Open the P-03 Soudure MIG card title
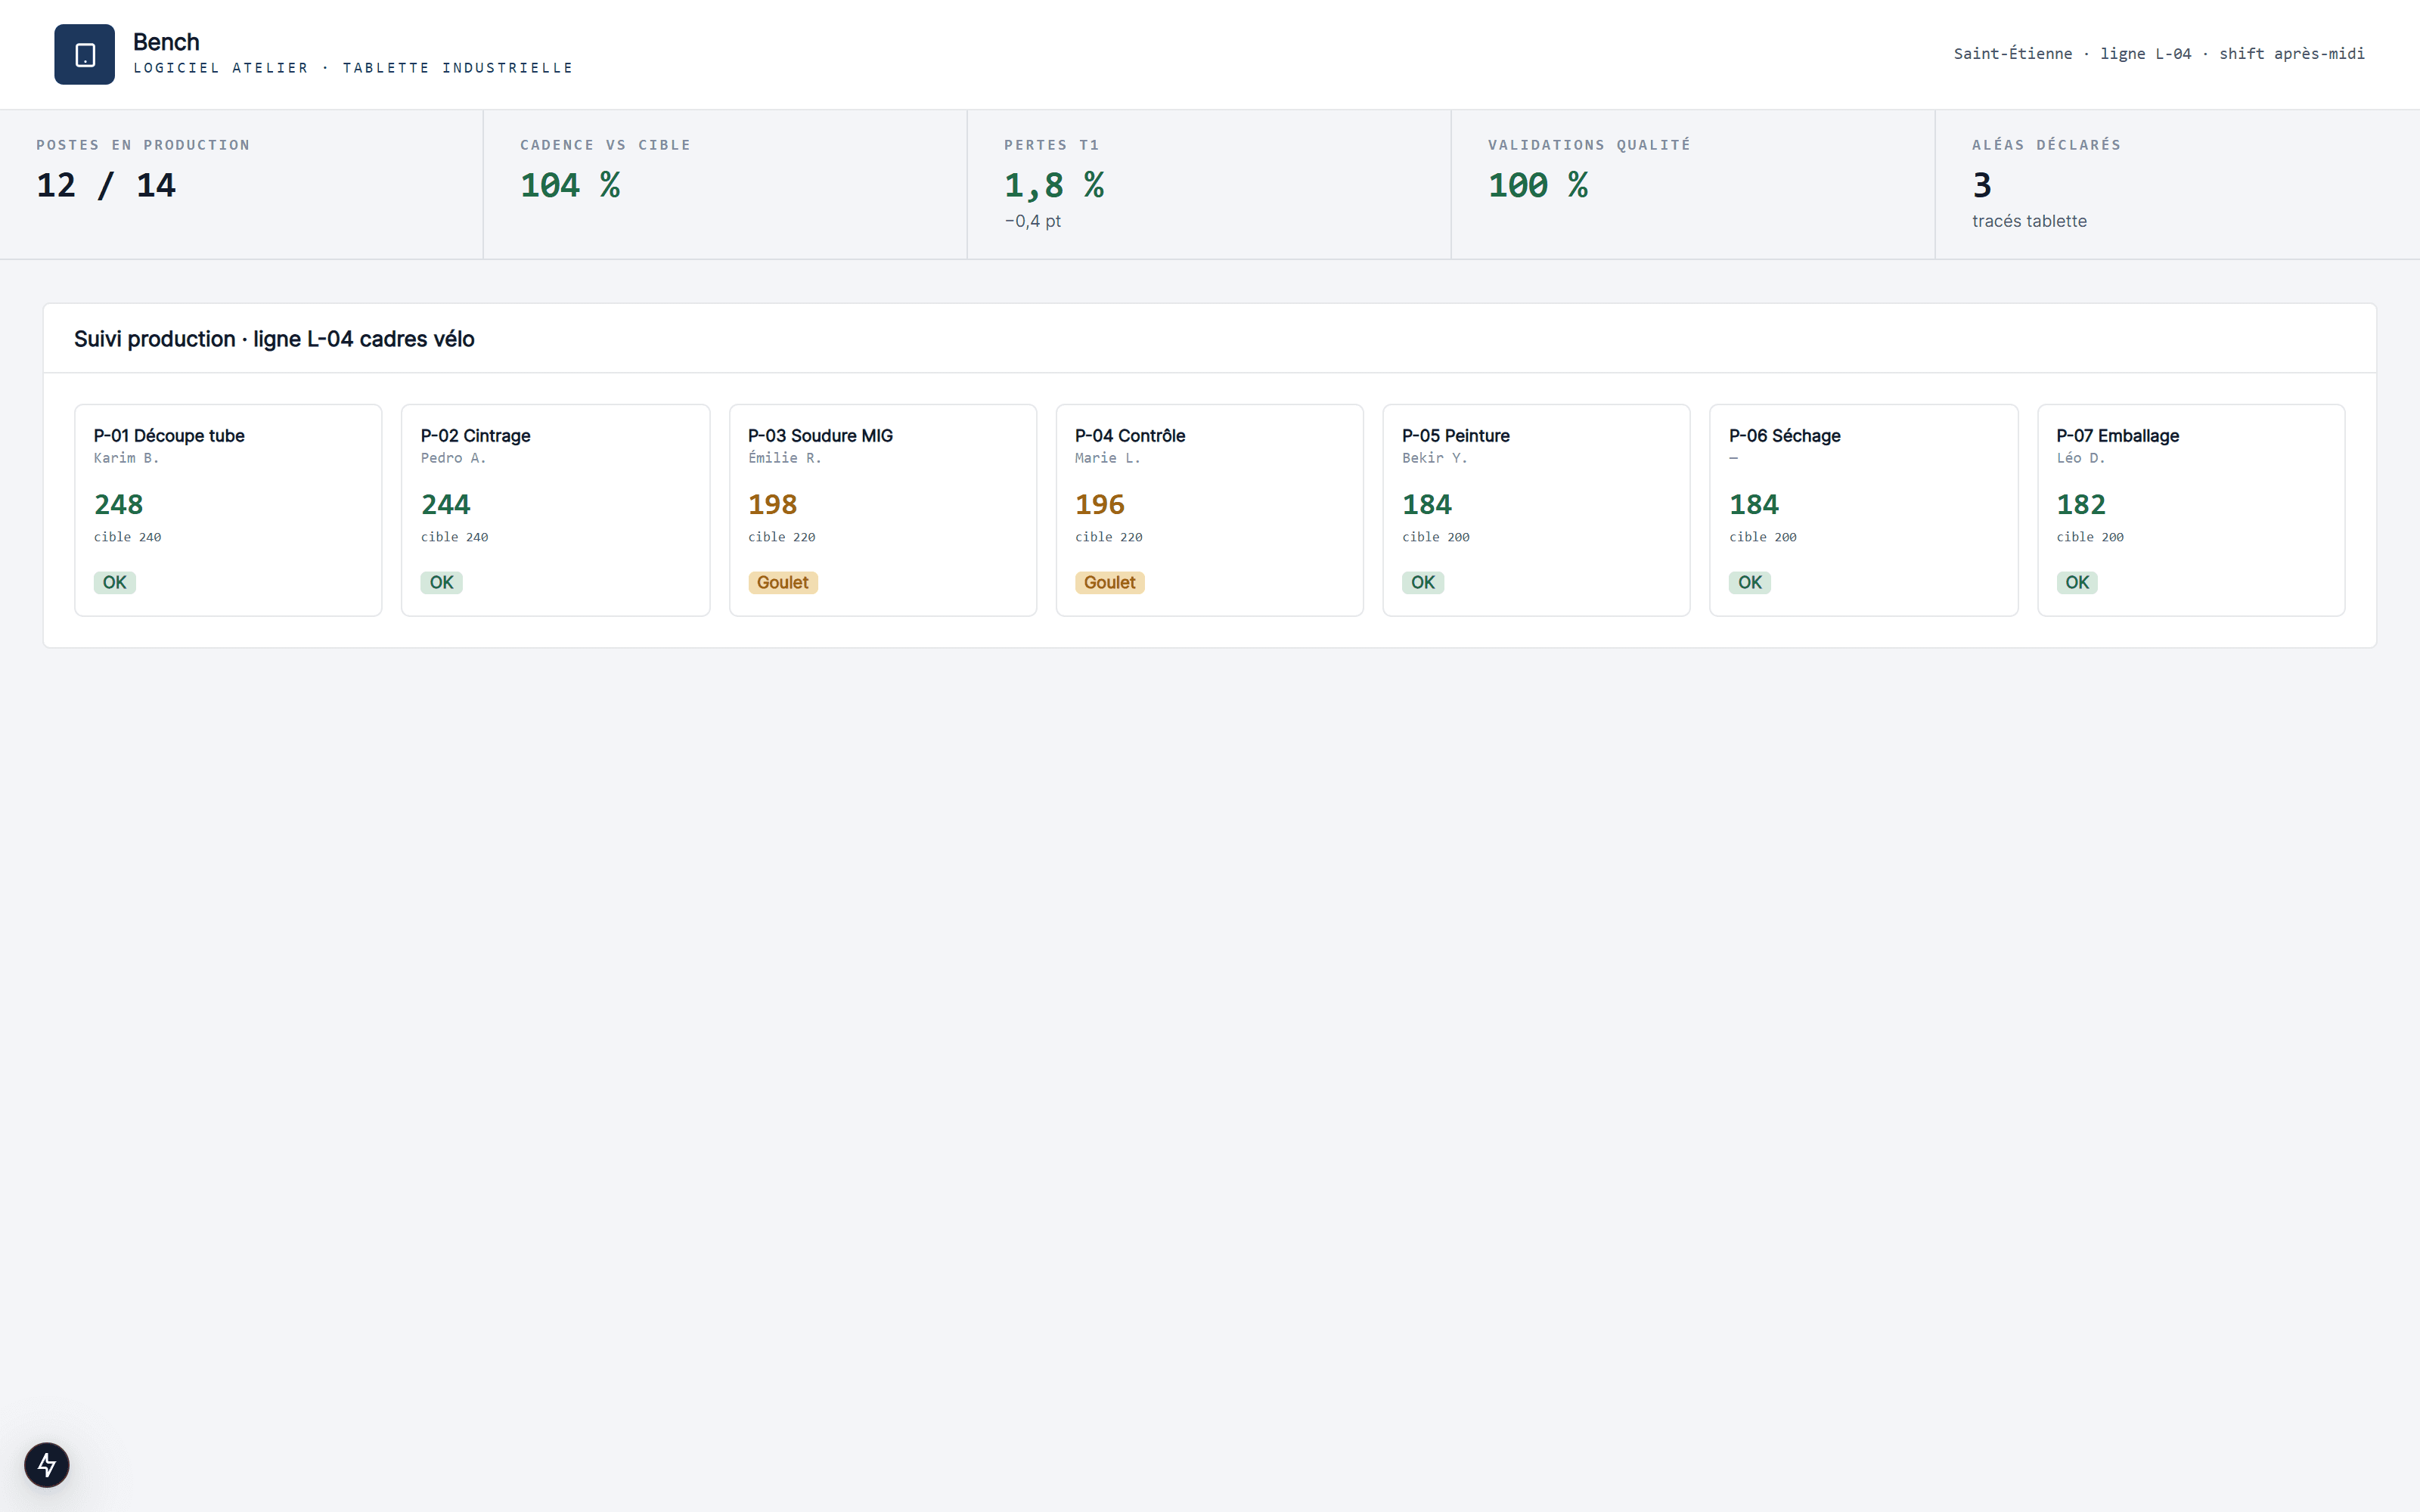 click(x=820, y=436)
